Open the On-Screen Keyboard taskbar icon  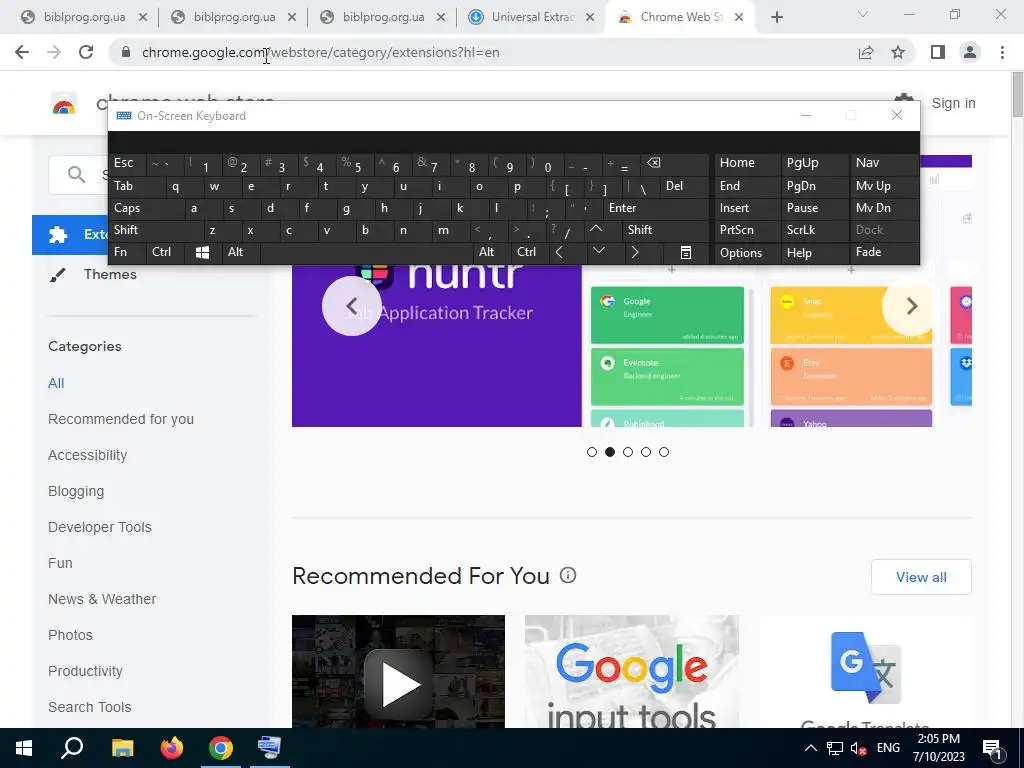tap(269, 748)
